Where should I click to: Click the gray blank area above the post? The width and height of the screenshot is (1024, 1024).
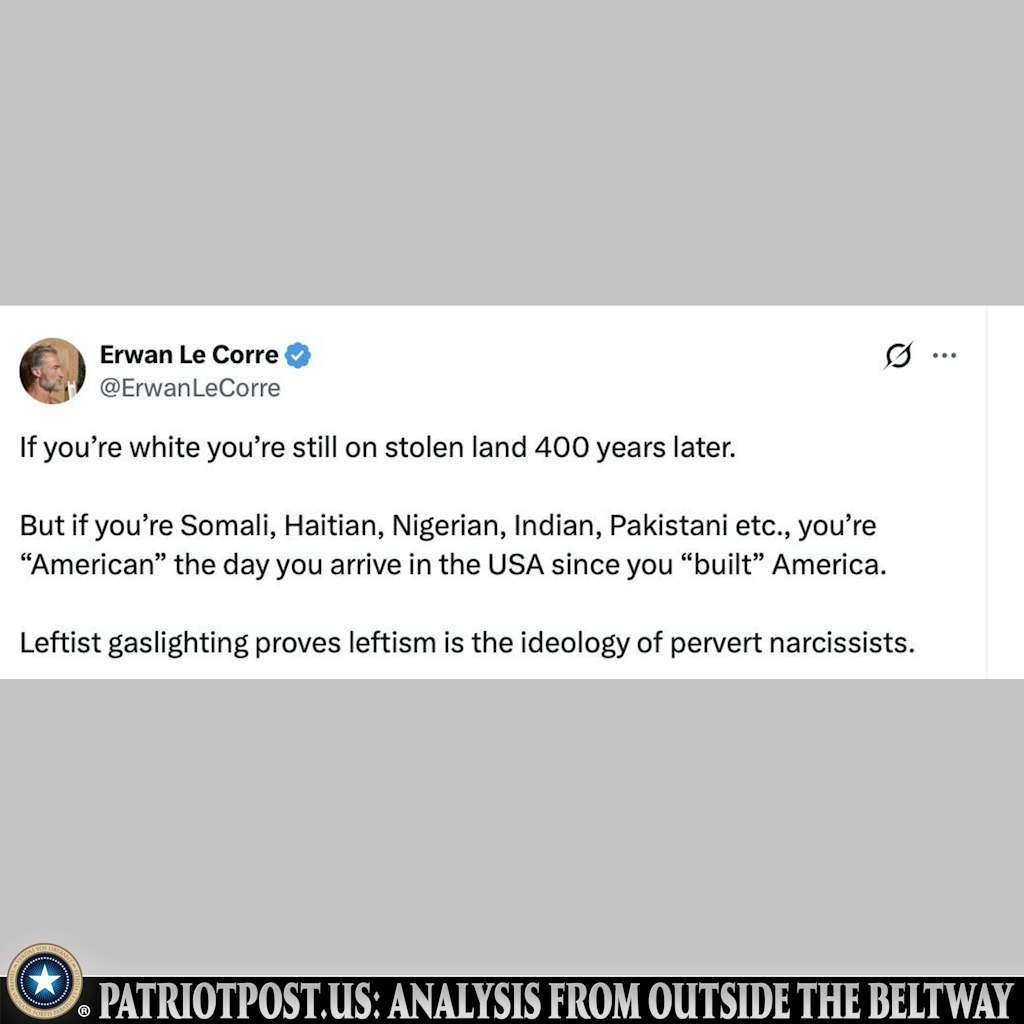[x=512, y=153]
